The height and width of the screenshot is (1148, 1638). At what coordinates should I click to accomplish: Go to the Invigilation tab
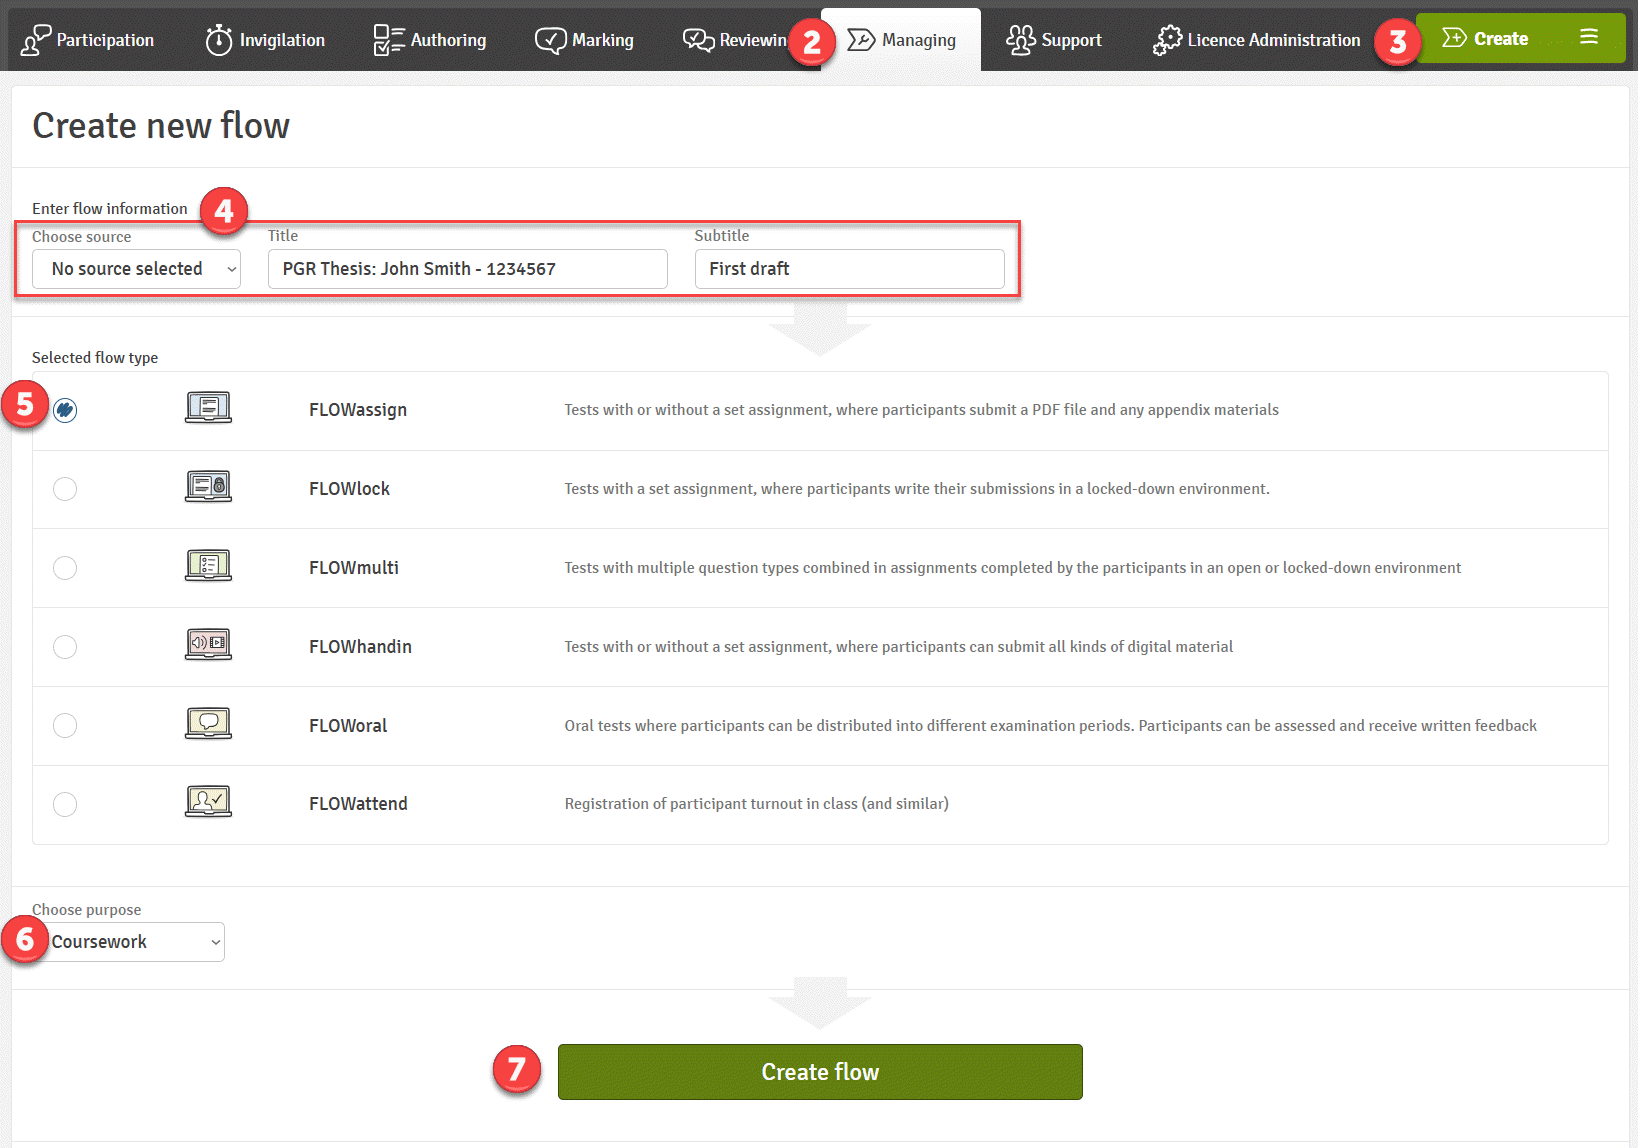(x=265, y=40)
